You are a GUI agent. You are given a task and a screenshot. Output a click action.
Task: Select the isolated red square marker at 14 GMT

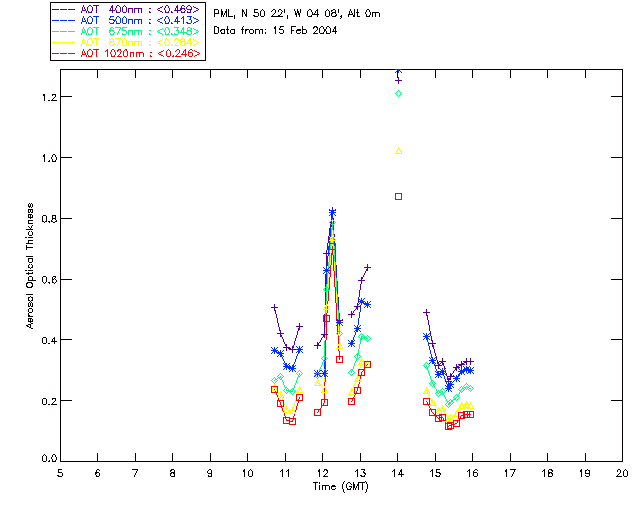coord(398,197)
